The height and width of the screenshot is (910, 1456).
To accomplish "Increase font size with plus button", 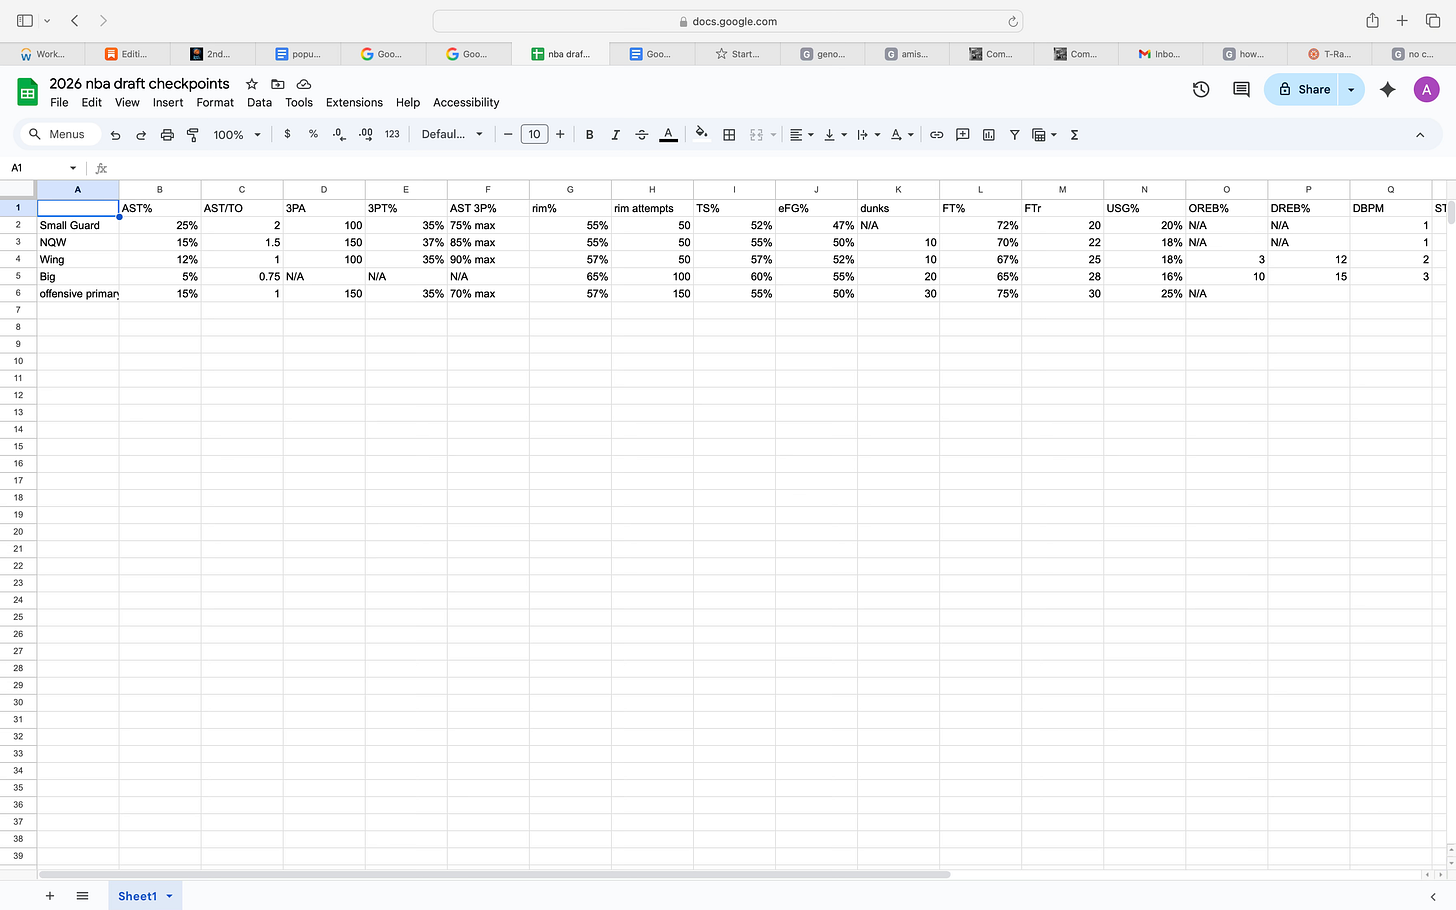I will (560, 134).
